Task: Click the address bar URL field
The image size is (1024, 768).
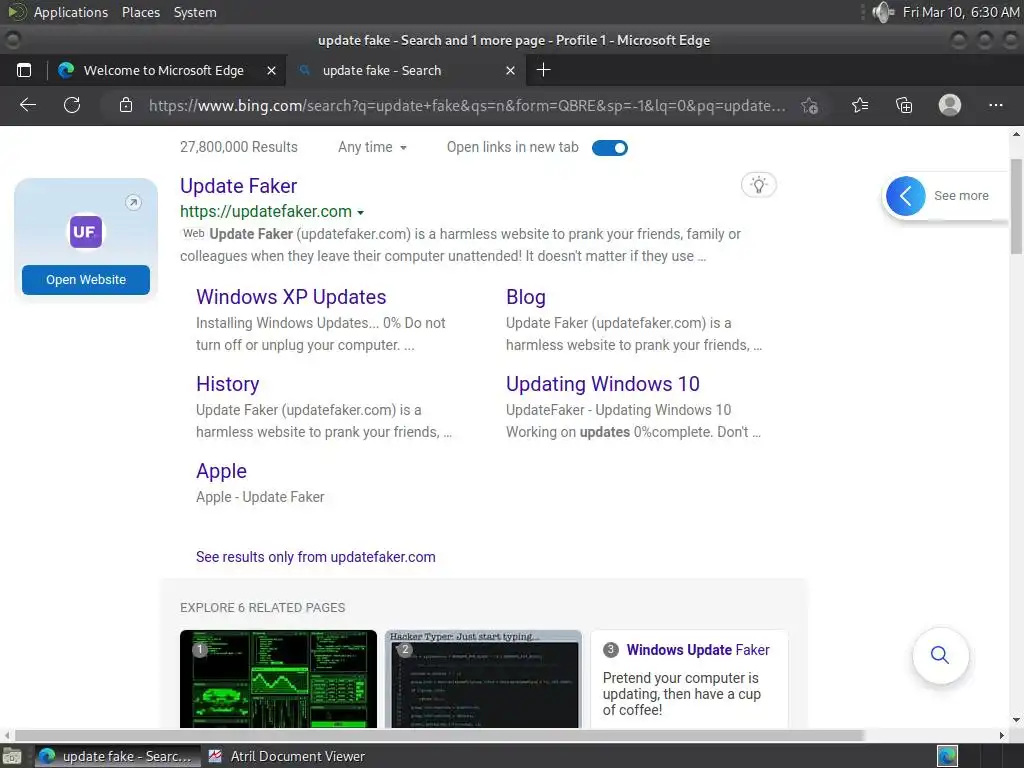Action: click(467, 106)
